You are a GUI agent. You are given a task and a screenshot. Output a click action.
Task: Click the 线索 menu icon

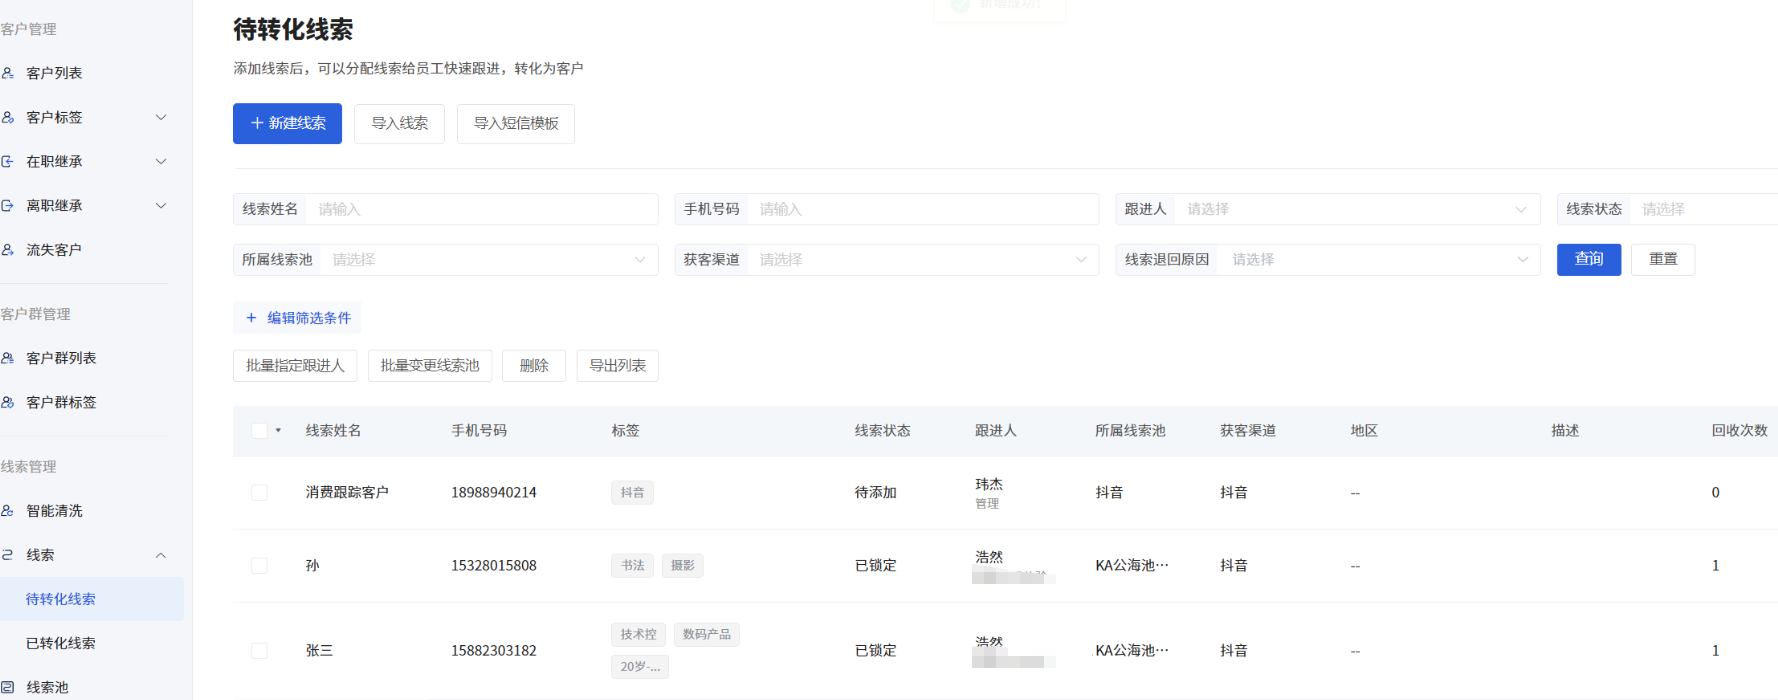click(7, 555)
